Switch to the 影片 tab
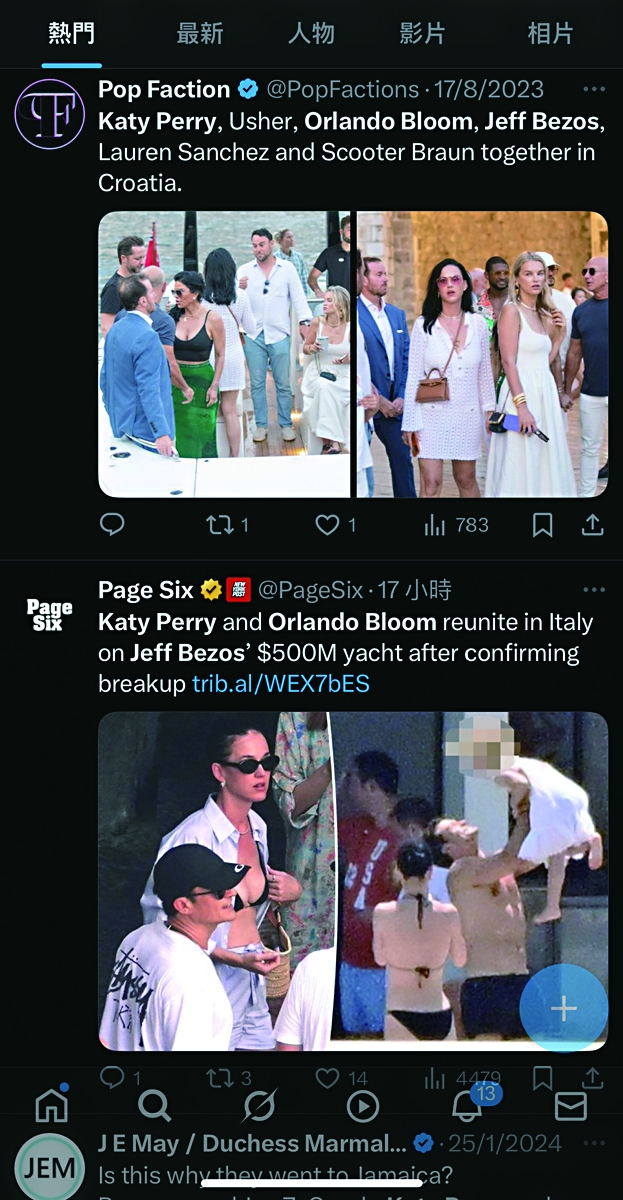Image resolution: width=623 pixels, height=1200 pixels. [422, 33]
